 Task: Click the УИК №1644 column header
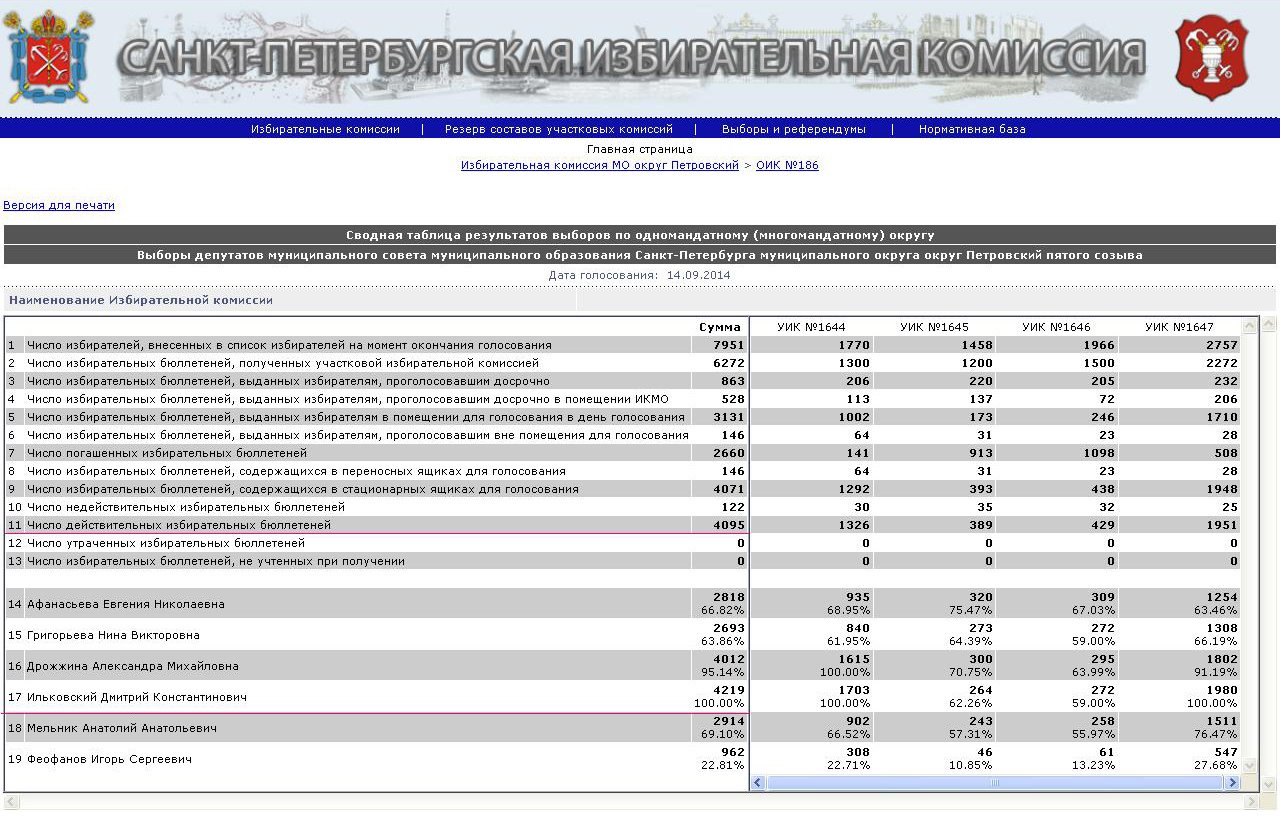[x=810, y=327]
